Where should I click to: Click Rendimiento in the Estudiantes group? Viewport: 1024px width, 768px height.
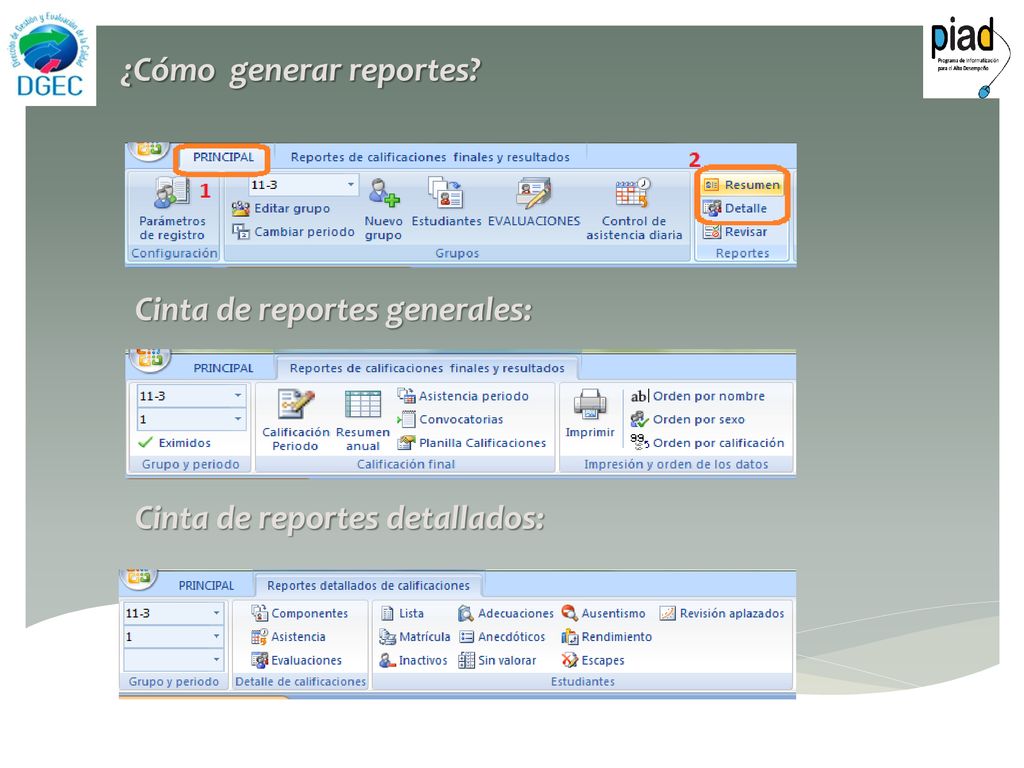point(607,637)
